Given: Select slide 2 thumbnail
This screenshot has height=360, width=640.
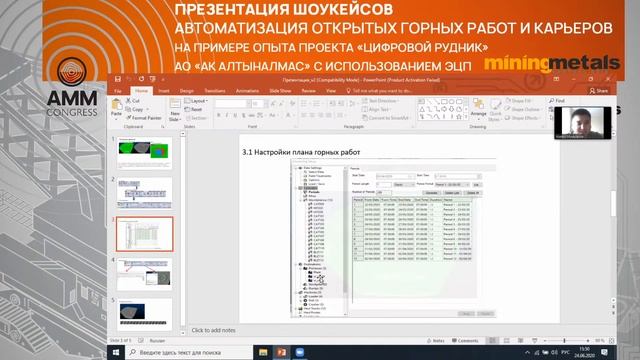Looking at the screenshot, I should 144,193.
